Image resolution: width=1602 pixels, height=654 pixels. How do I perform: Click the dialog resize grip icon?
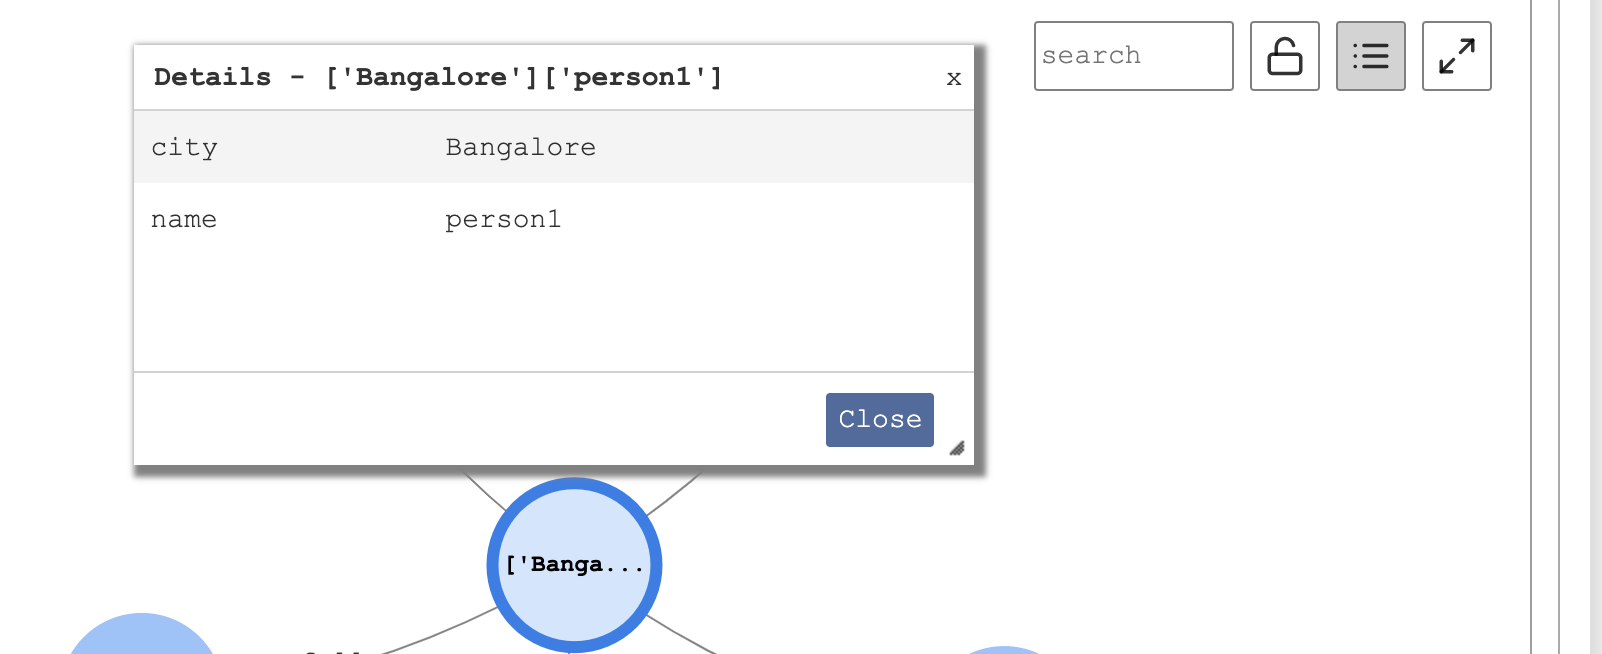tap(957, 448)
